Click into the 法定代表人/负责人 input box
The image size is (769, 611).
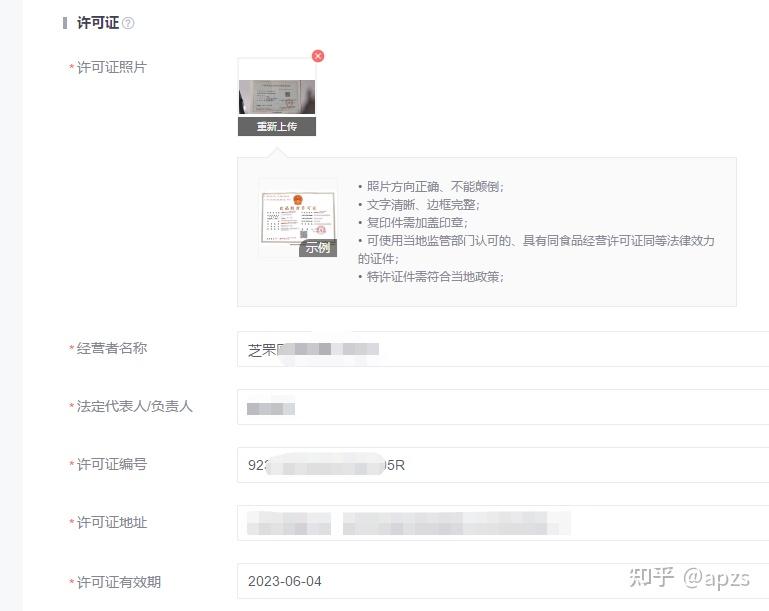pyautogui.click(x=500, y=407)
